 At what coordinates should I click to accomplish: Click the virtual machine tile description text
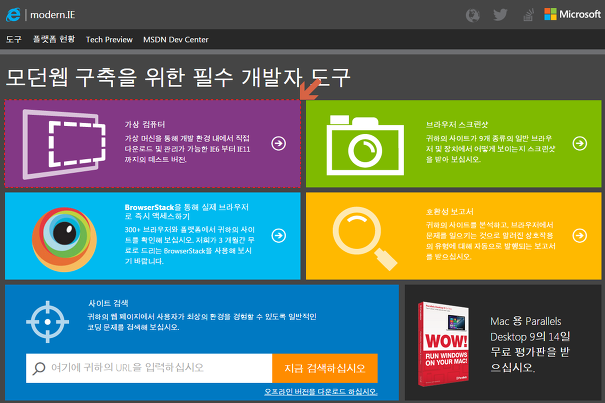coord(187,149)
